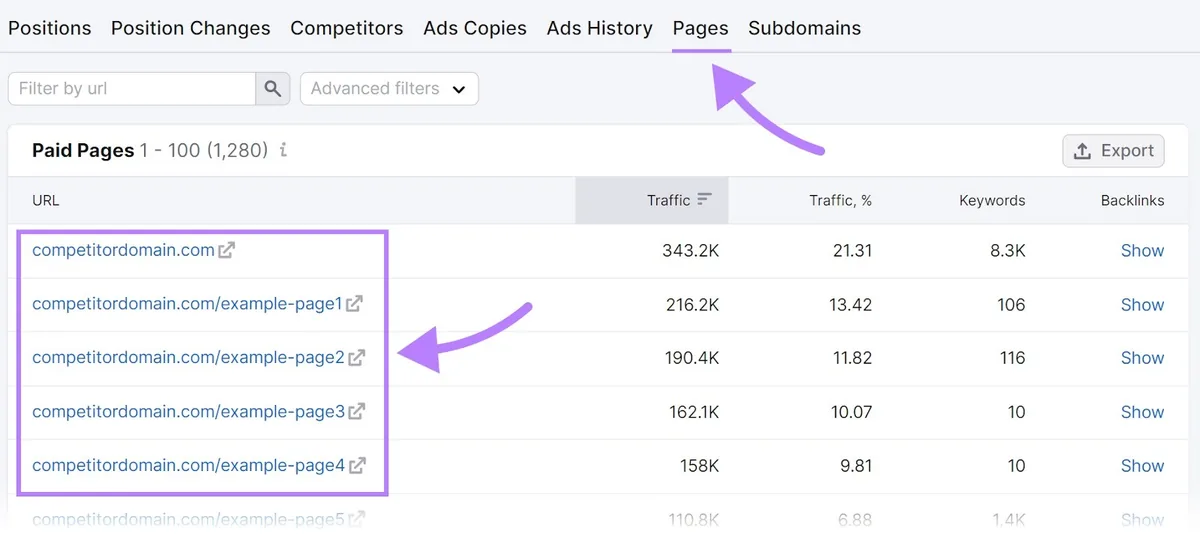Select the Pages tab

coord(701,28)
